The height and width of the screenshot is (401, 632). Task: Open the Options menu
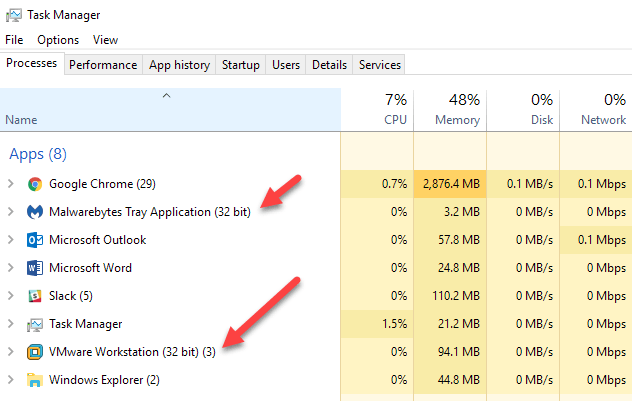tap(58, 40)
